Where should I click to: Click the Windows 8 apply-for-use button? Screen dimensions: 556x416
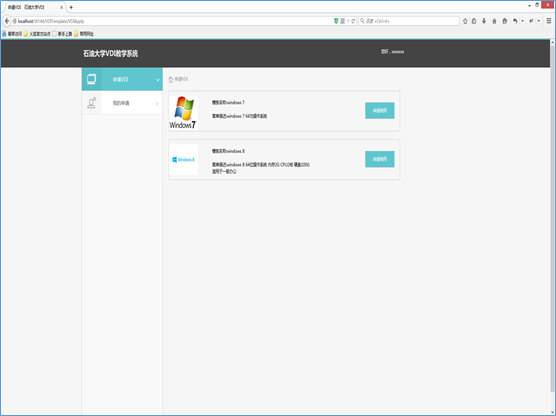pos(380,159)
